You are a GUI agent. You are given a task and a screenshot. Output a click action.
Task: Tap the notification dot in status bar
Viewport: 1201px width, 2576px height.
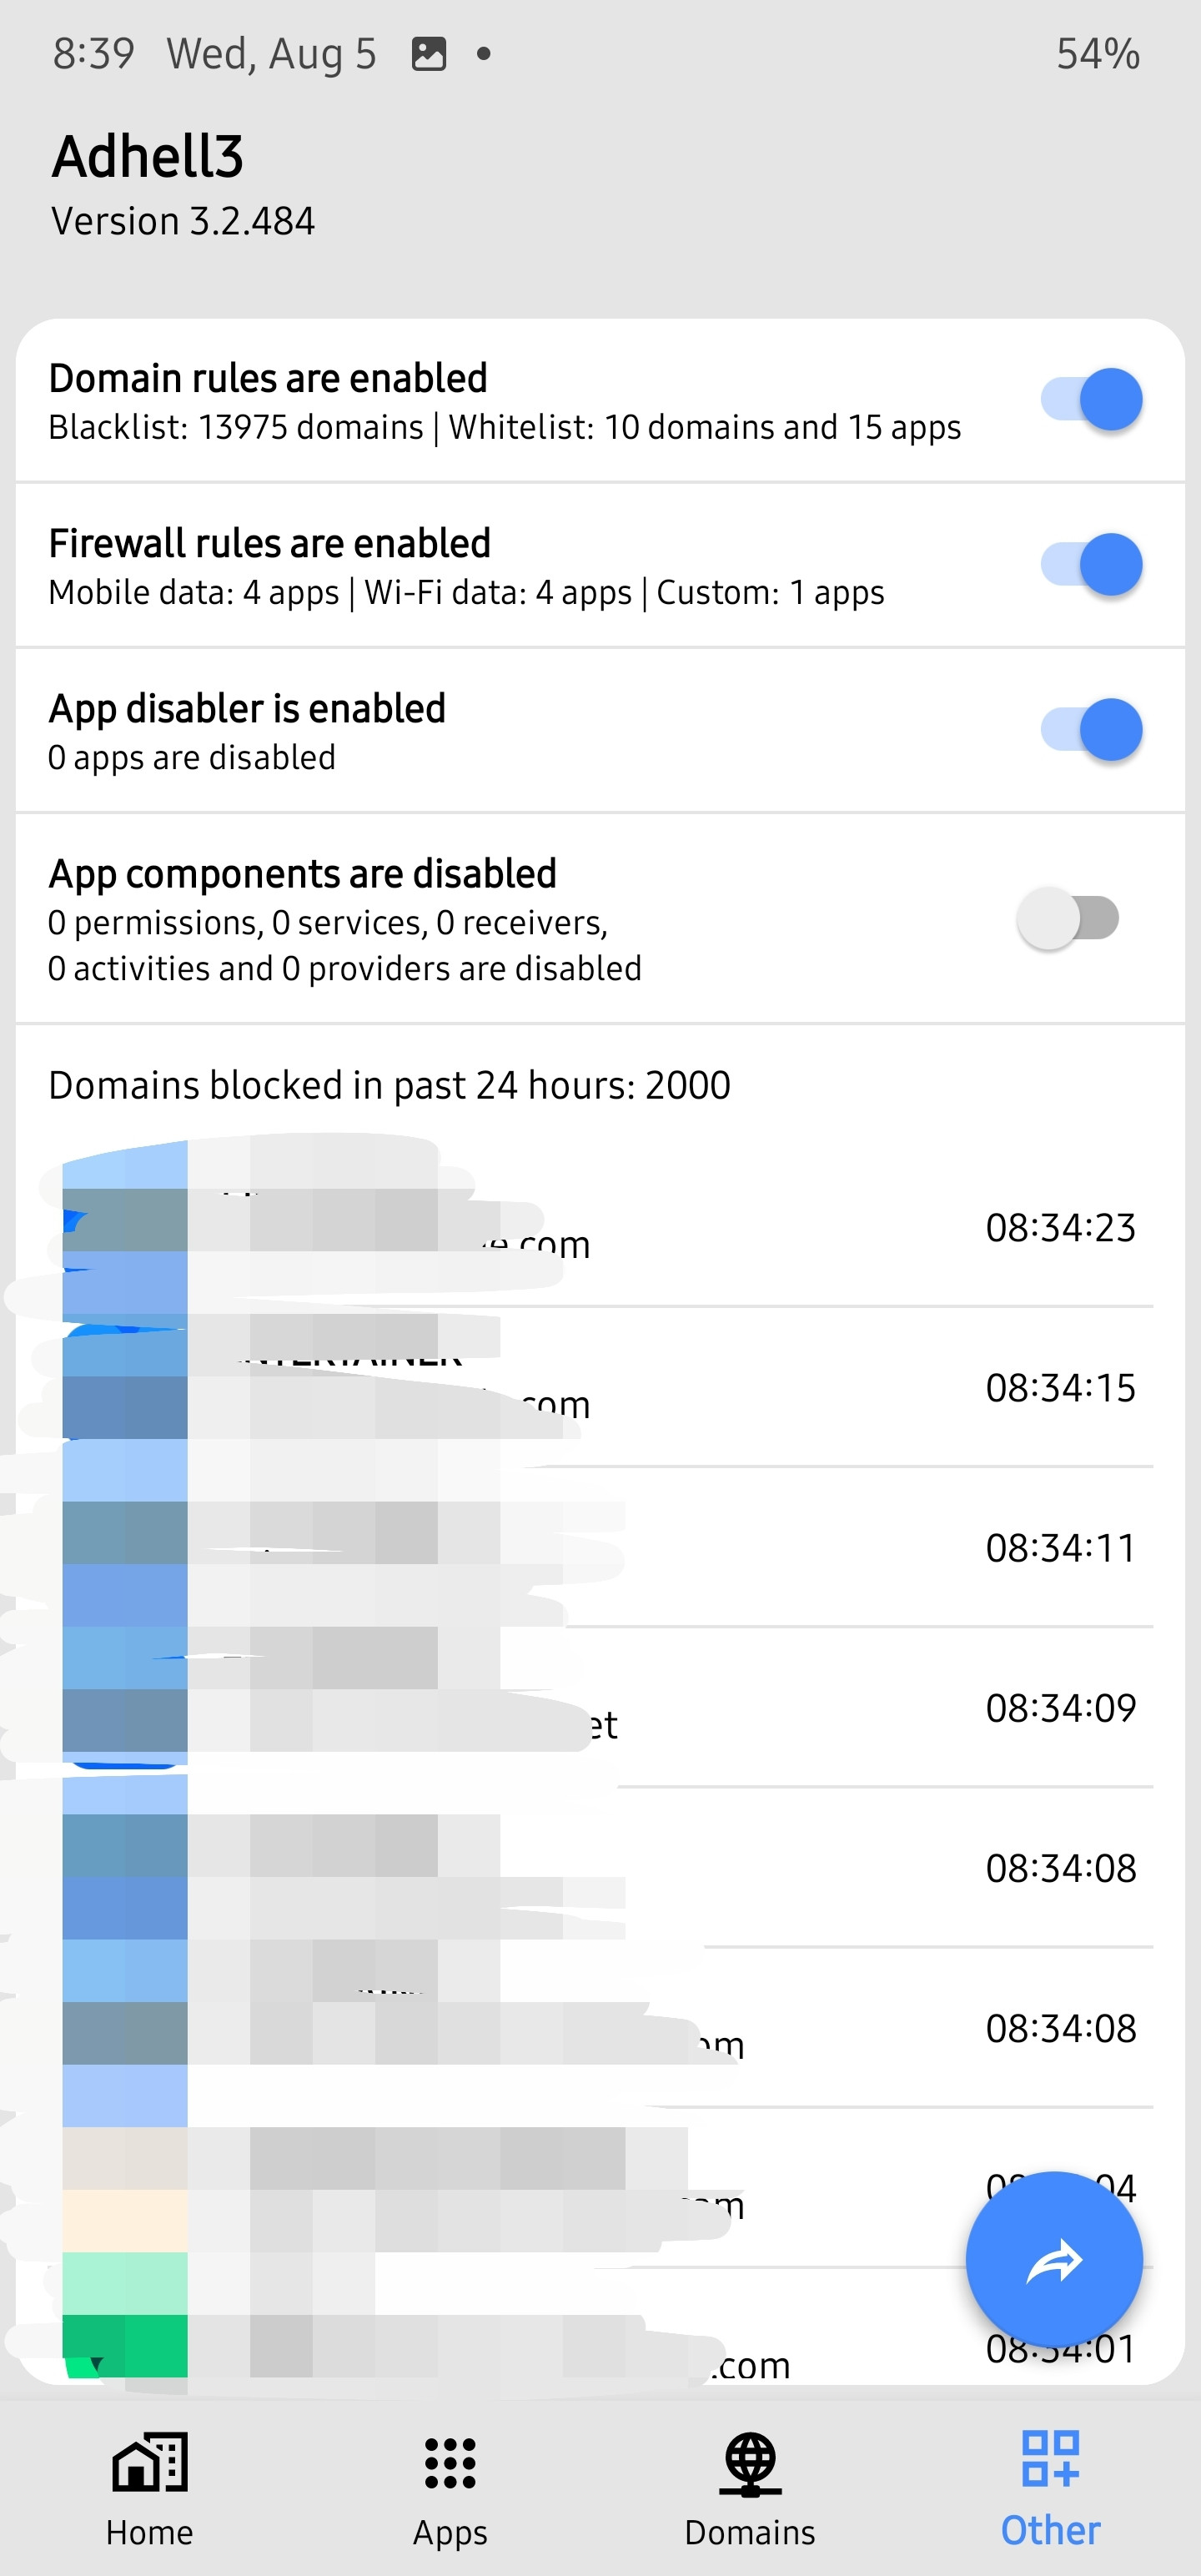pyautogui.click(x=484, y=53)
